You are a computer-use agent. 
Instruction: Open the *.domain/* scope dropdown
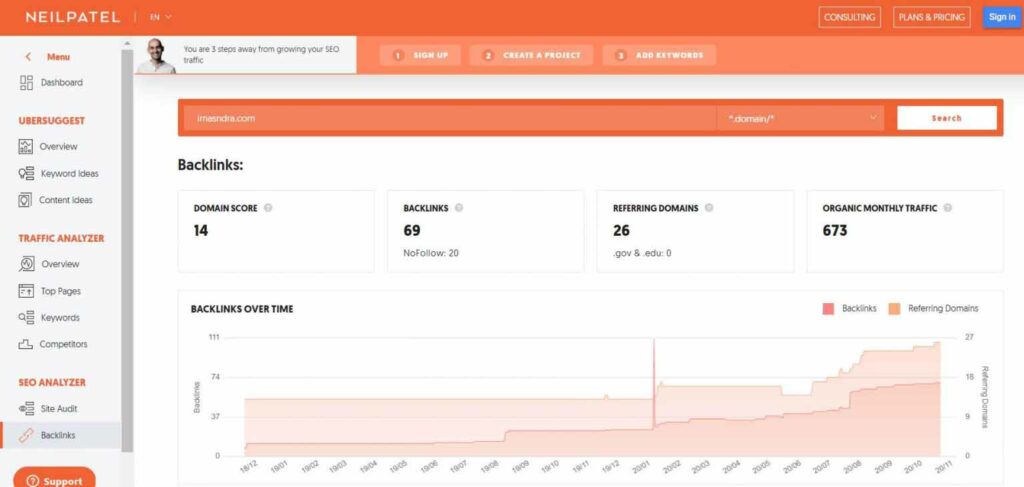(x=801, y=118)
